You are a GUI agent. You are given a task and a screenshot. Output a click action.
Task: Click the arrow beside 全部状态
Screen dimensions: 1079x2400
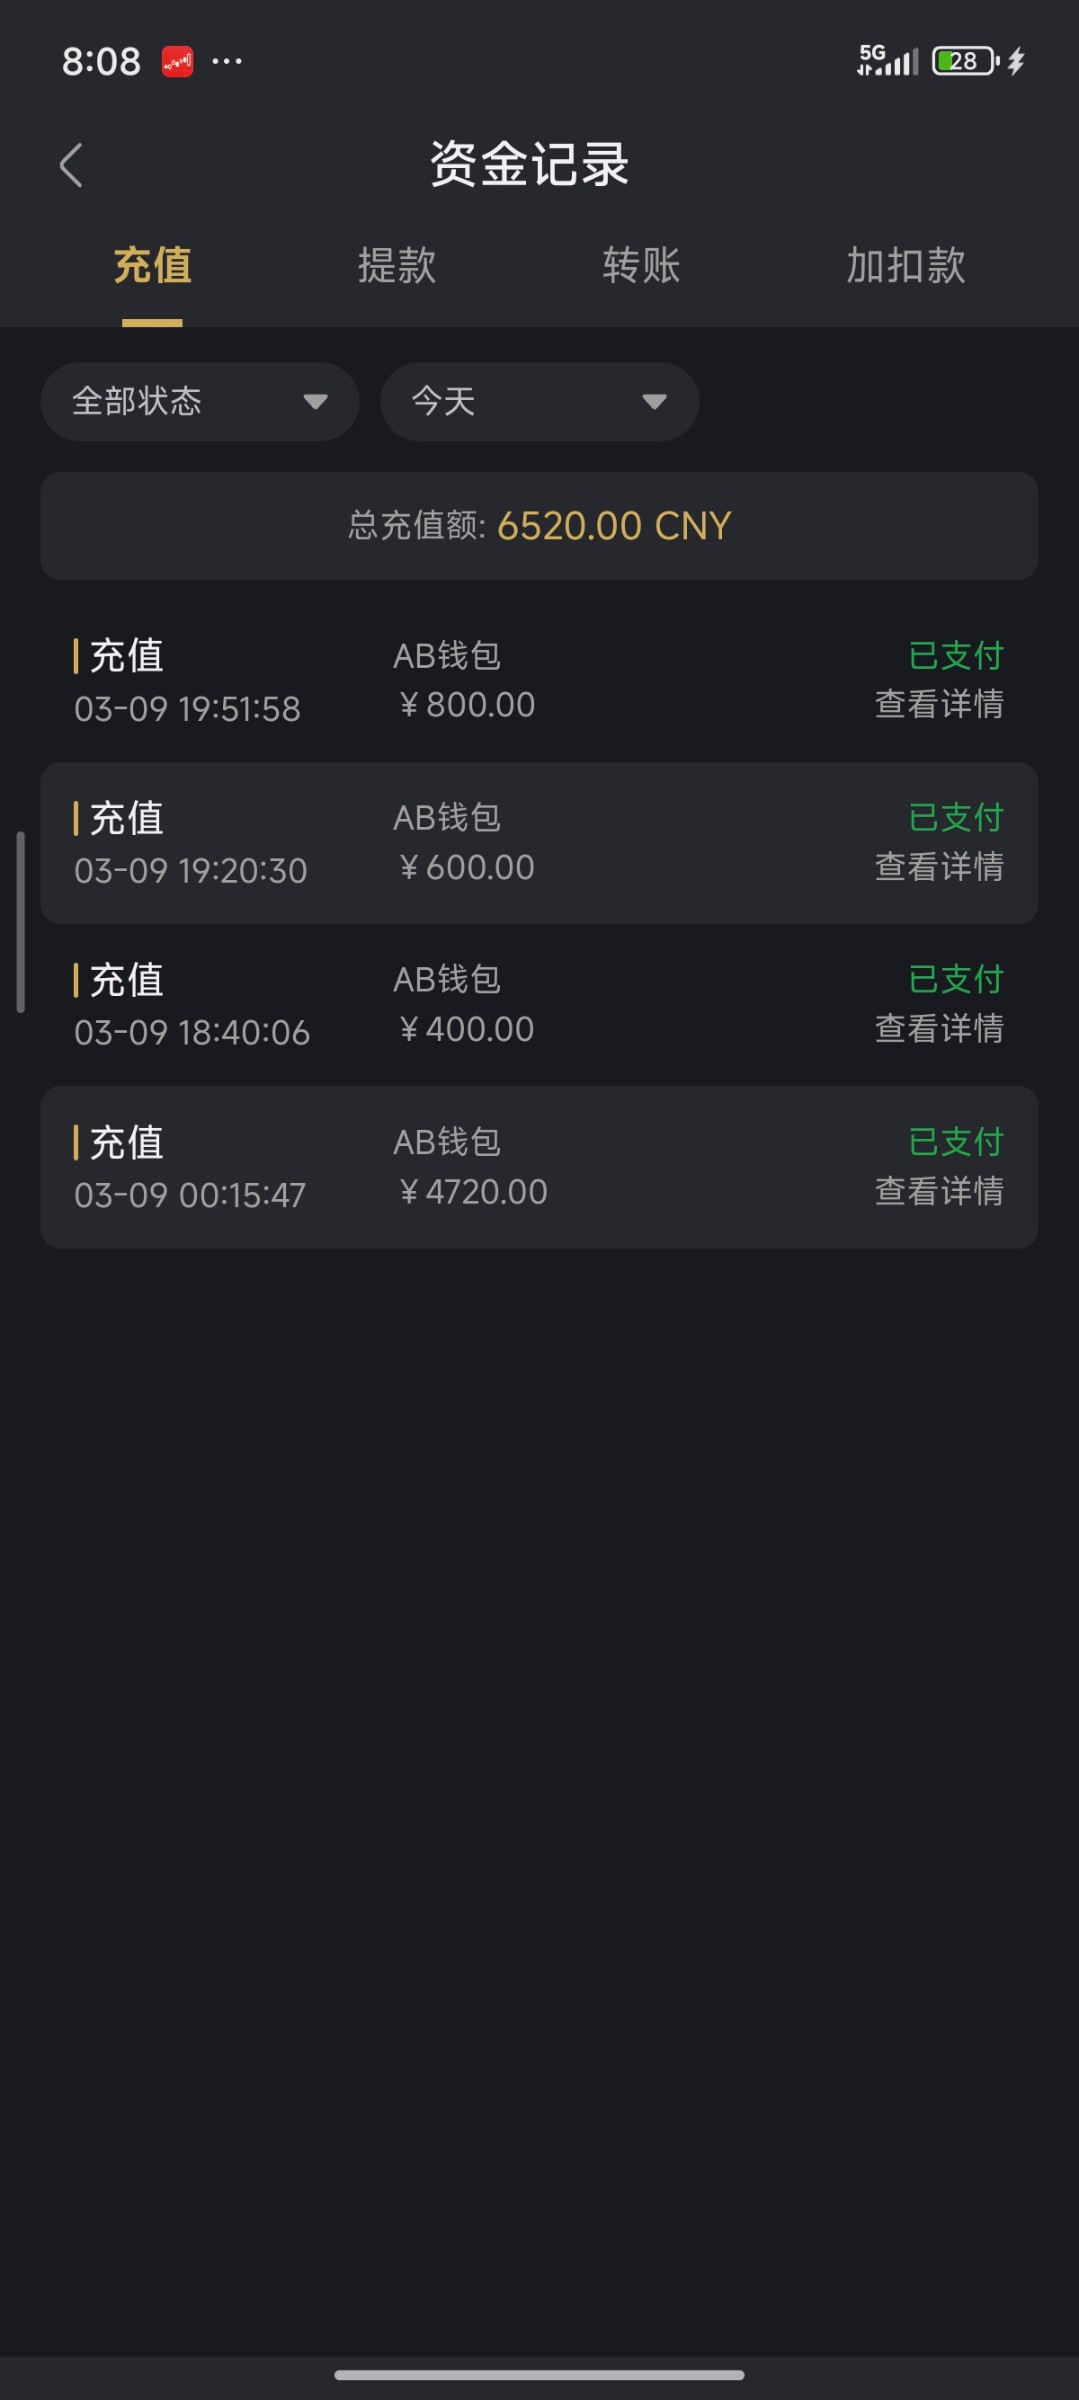315,402
